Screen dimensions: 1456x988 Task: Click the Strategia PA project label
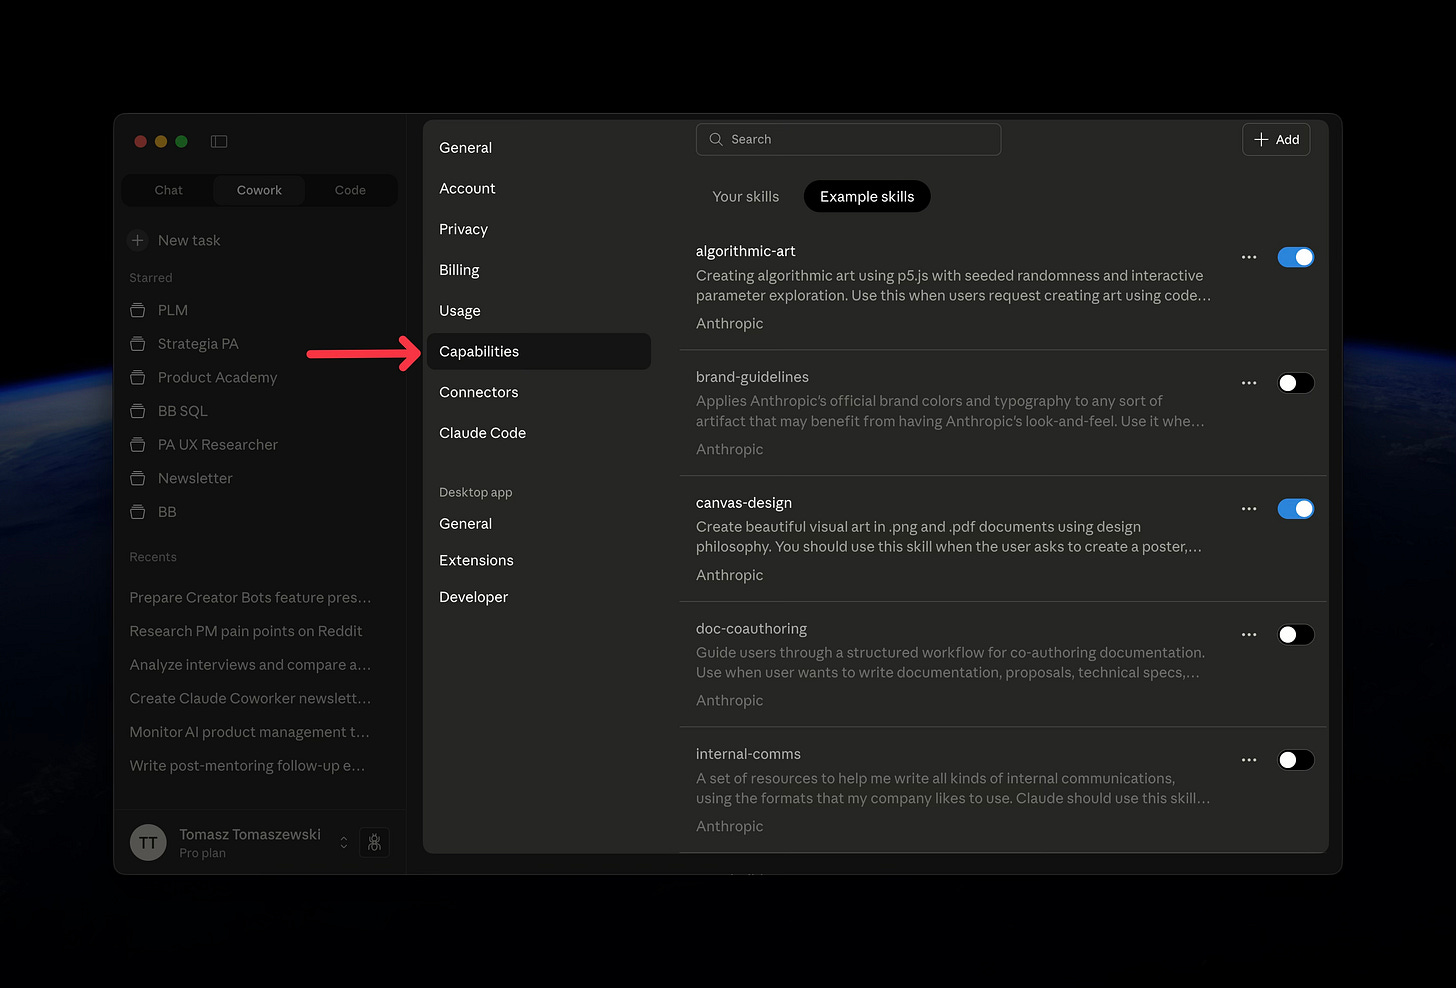(x=198, y=344)
